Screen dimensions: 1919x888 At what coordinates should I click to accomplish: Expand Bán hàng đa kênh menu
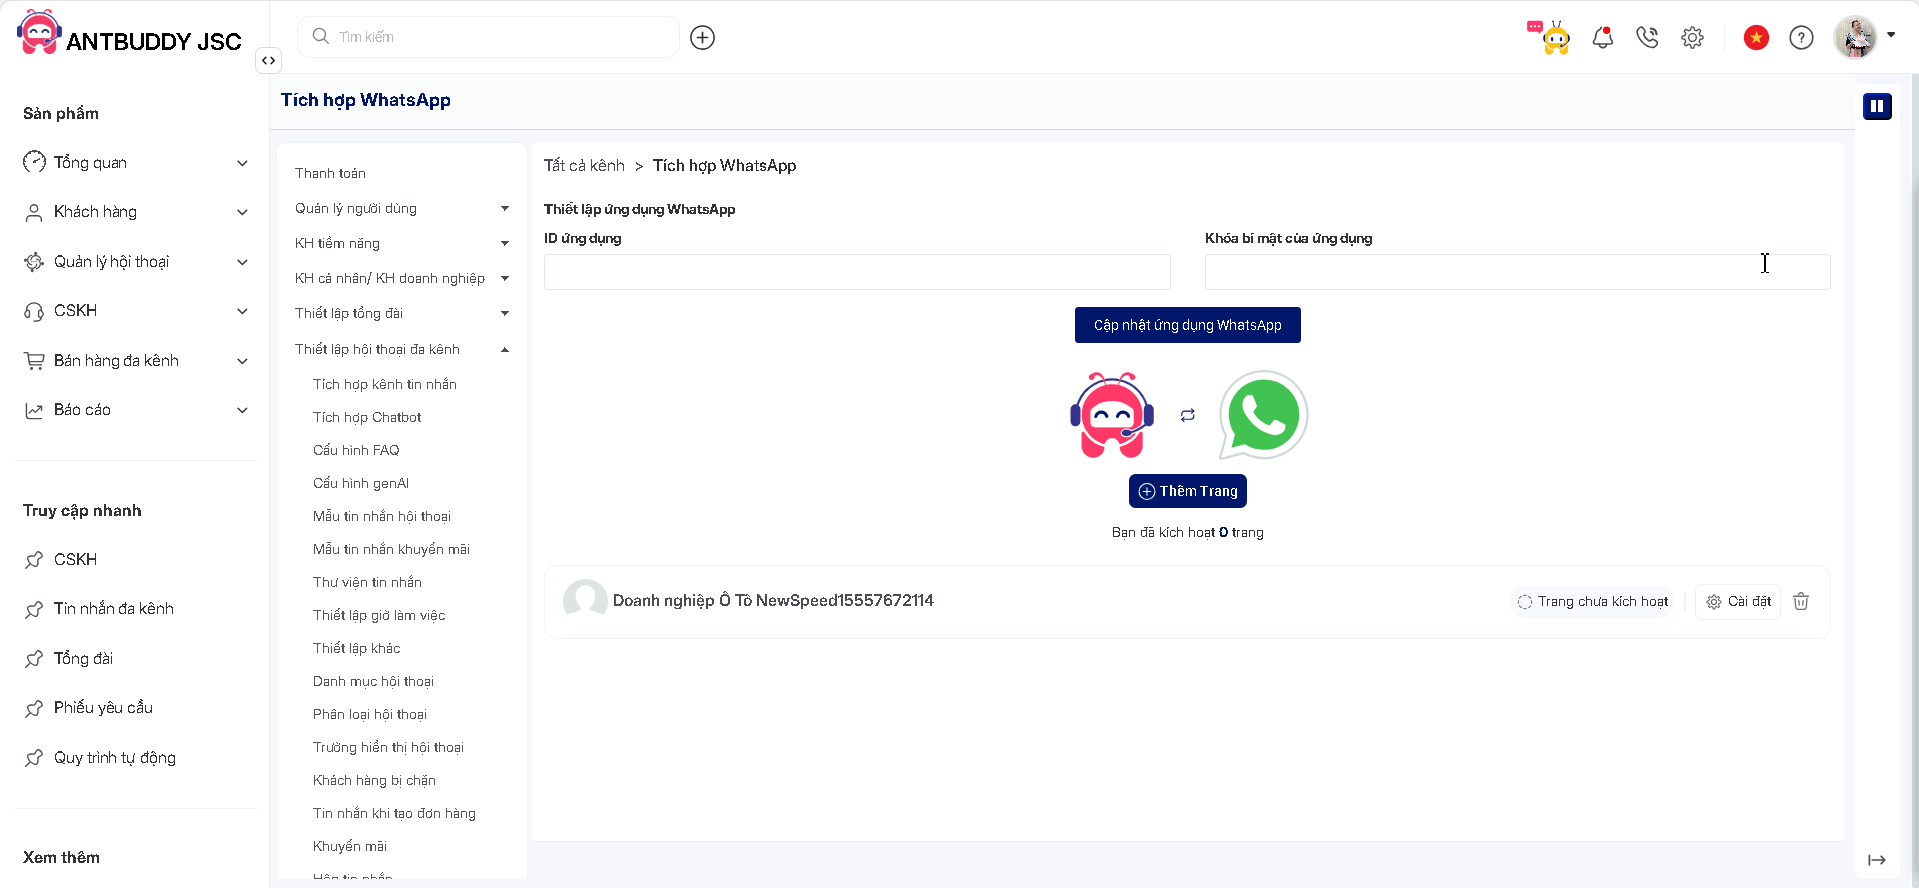click(135, 360)
